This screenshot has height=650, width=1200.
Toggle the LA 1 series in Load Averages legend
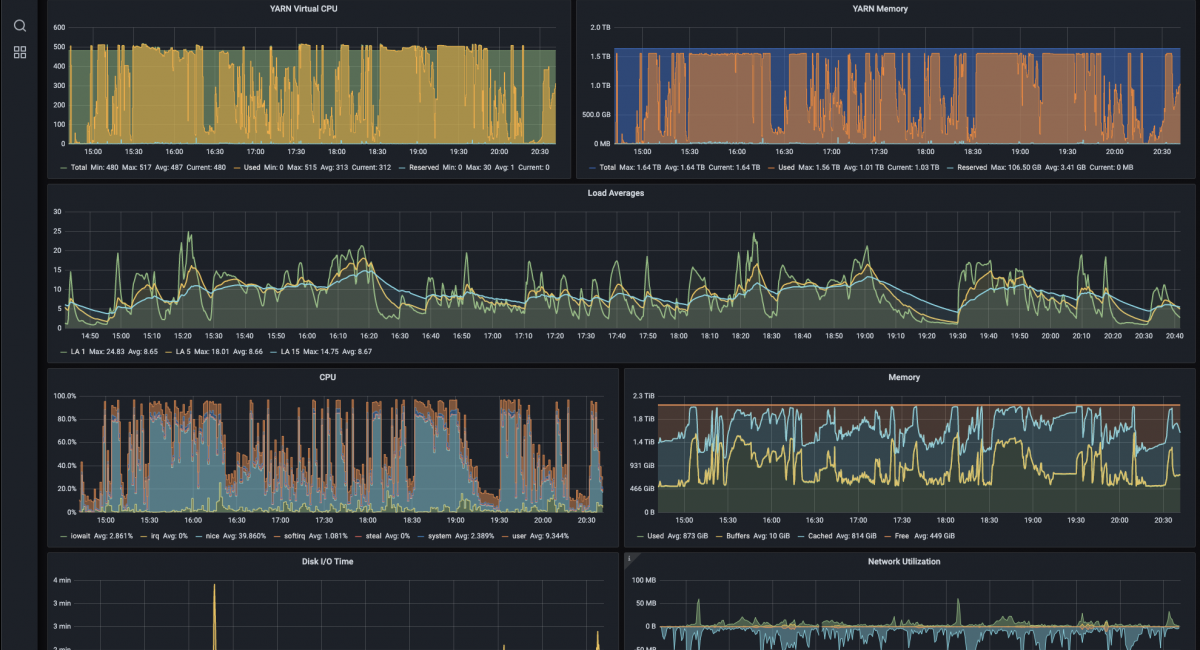pos(77,352)
